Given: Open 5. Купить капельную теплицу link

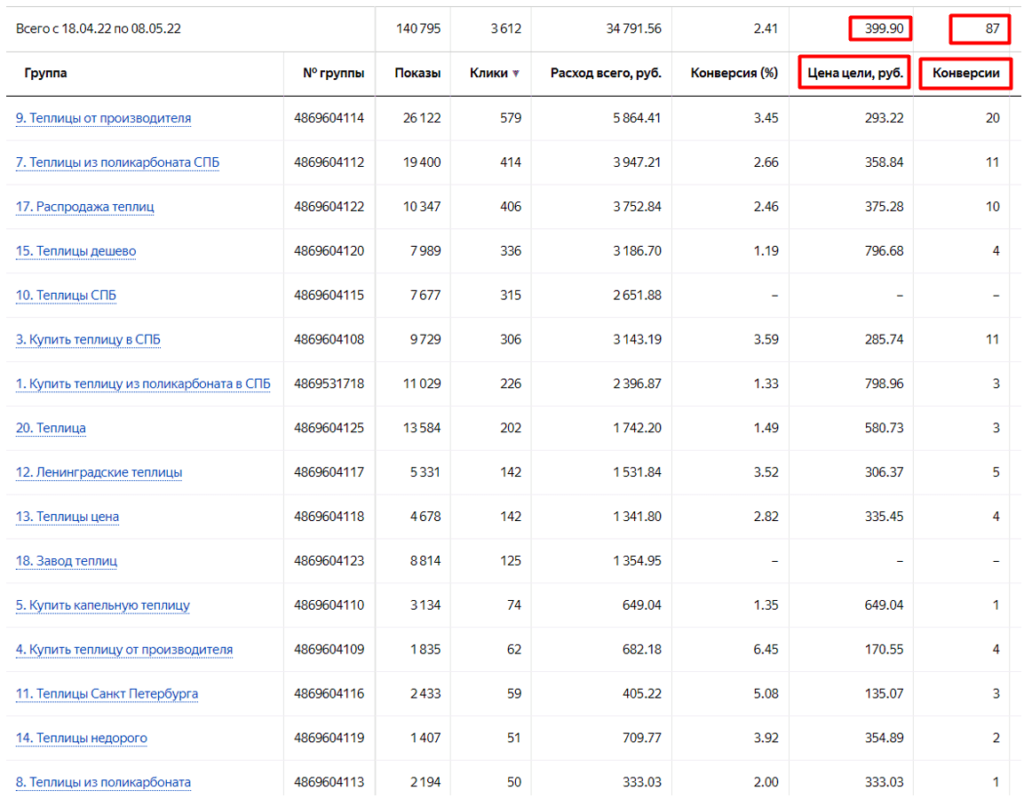Looking at the screenshot, I should pyautogui.click(x=102, y=605).
